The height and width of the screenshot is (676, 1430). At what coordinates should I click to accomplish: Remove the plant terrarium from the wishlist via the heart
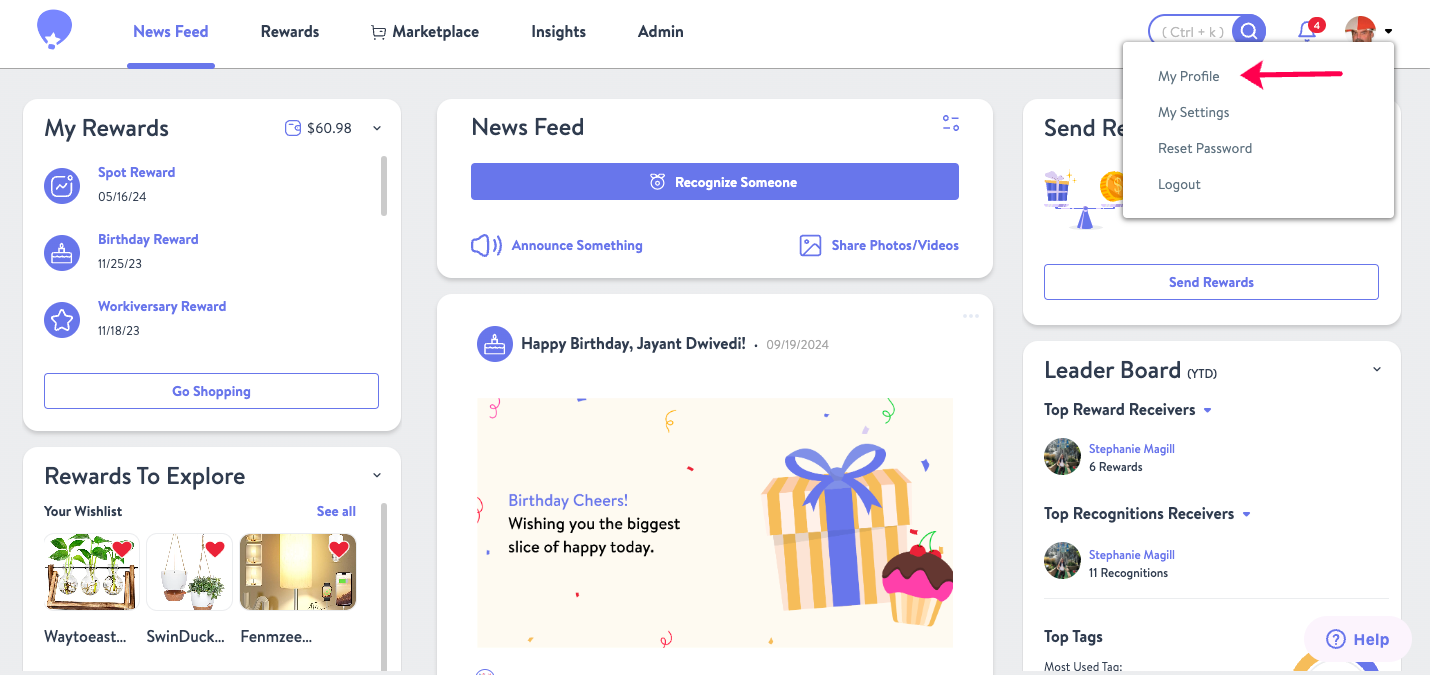coord(122,549)
